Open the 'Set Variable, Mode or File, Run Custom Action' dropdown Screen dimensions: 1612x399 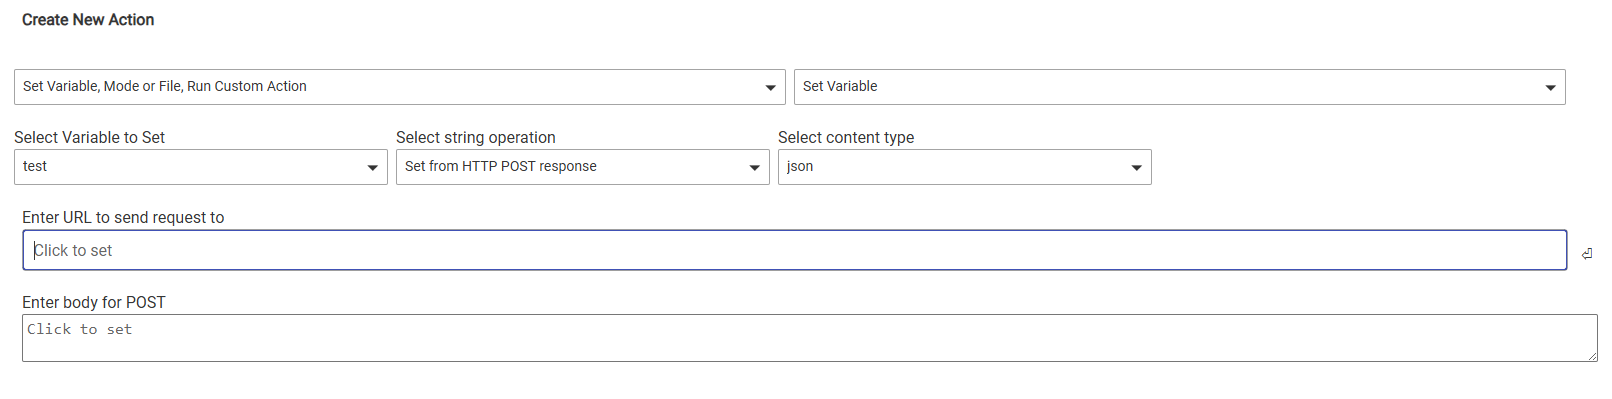400,87
